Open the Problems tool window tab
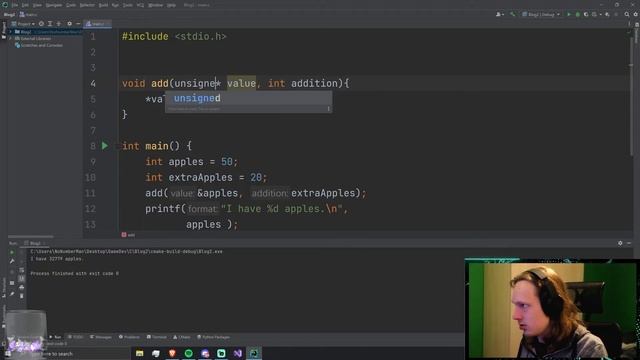 [129, 337]
